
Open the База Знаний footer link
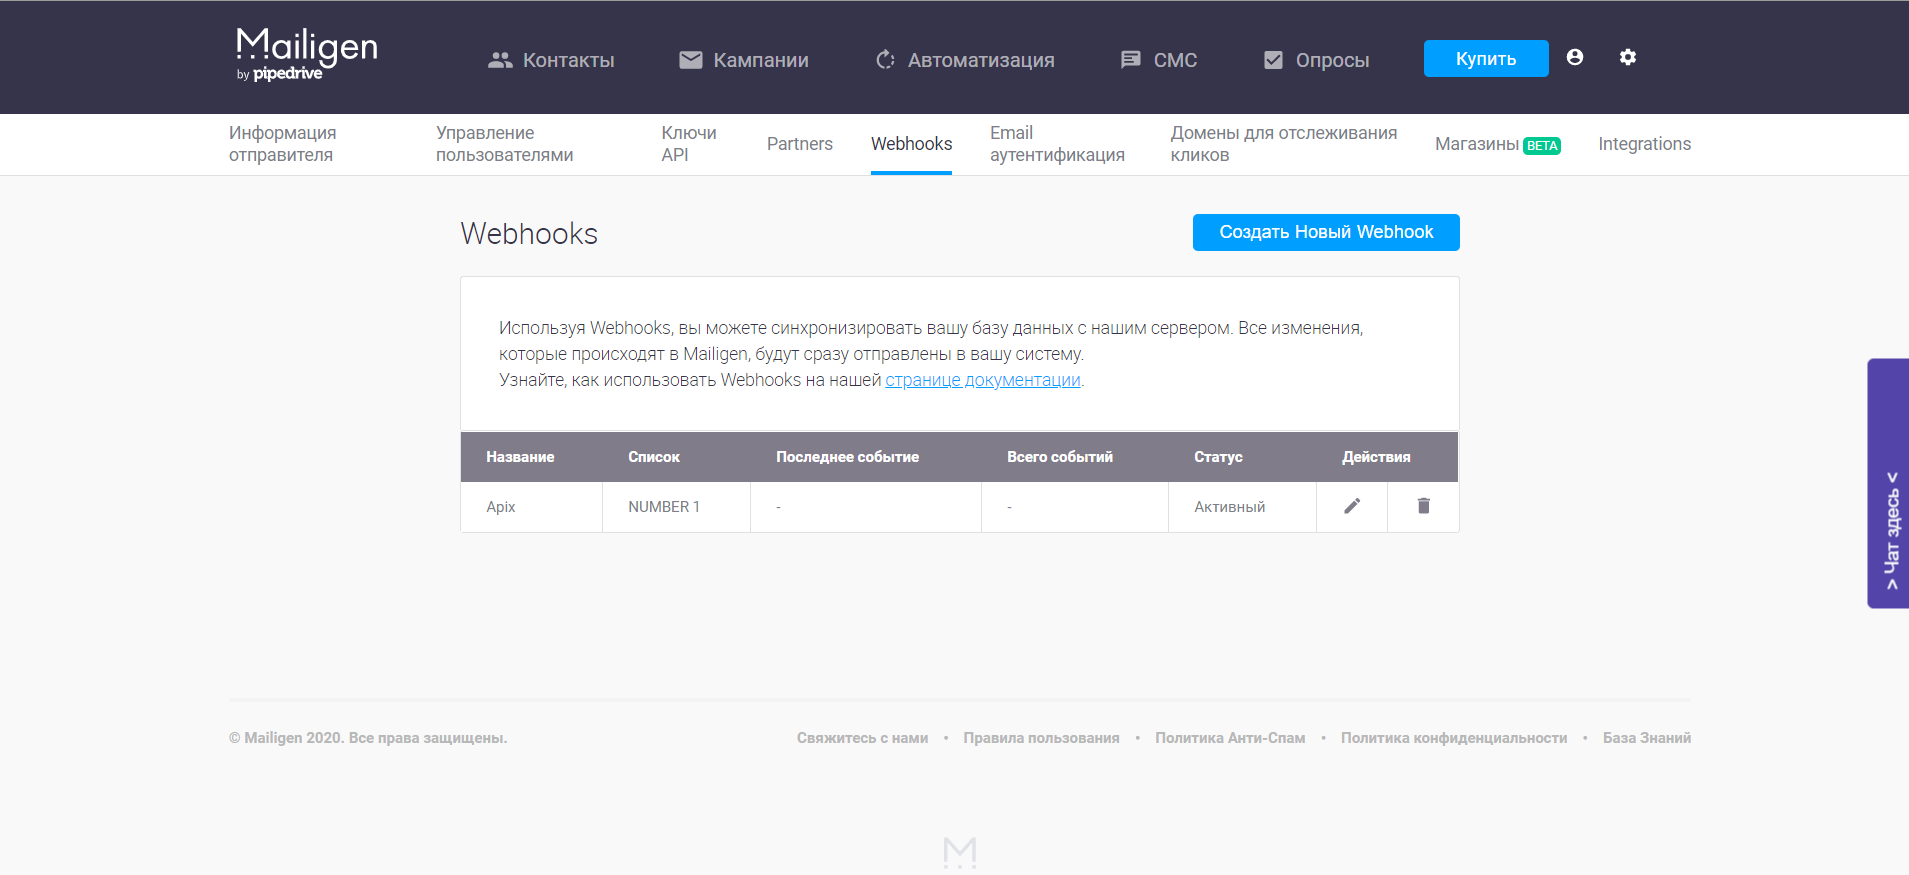click(x=1647, y=738)
